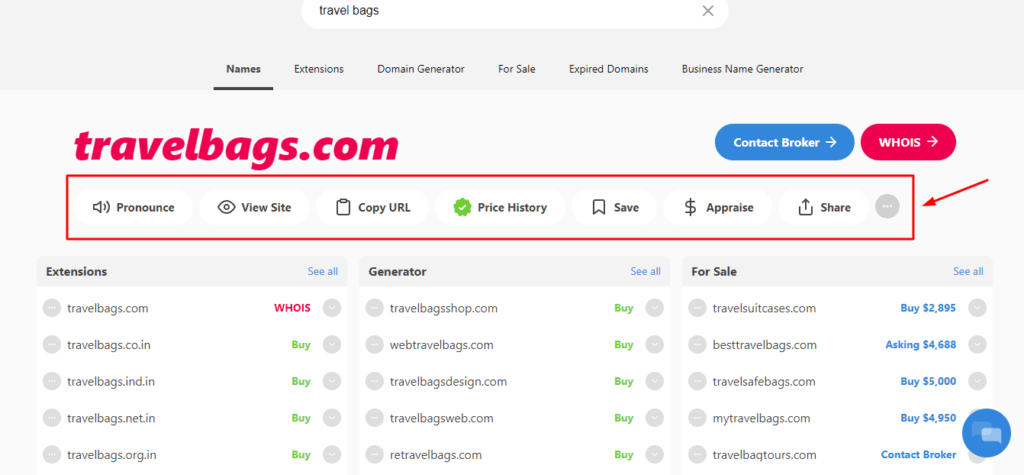1024x475 pixels.
Task: Open the live chat bubble widget
Action: point(986,433)
